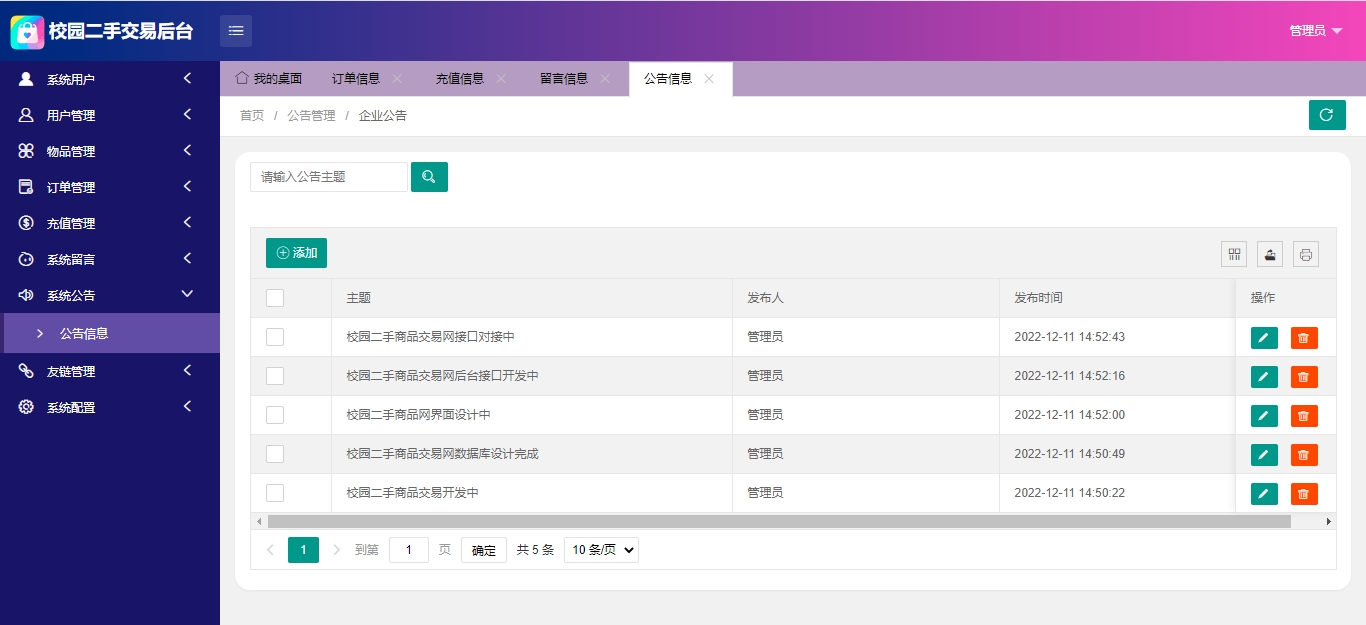Click the 友链管理 link icon
Viewport: 1366px width, 625px height.
point(26,371)
